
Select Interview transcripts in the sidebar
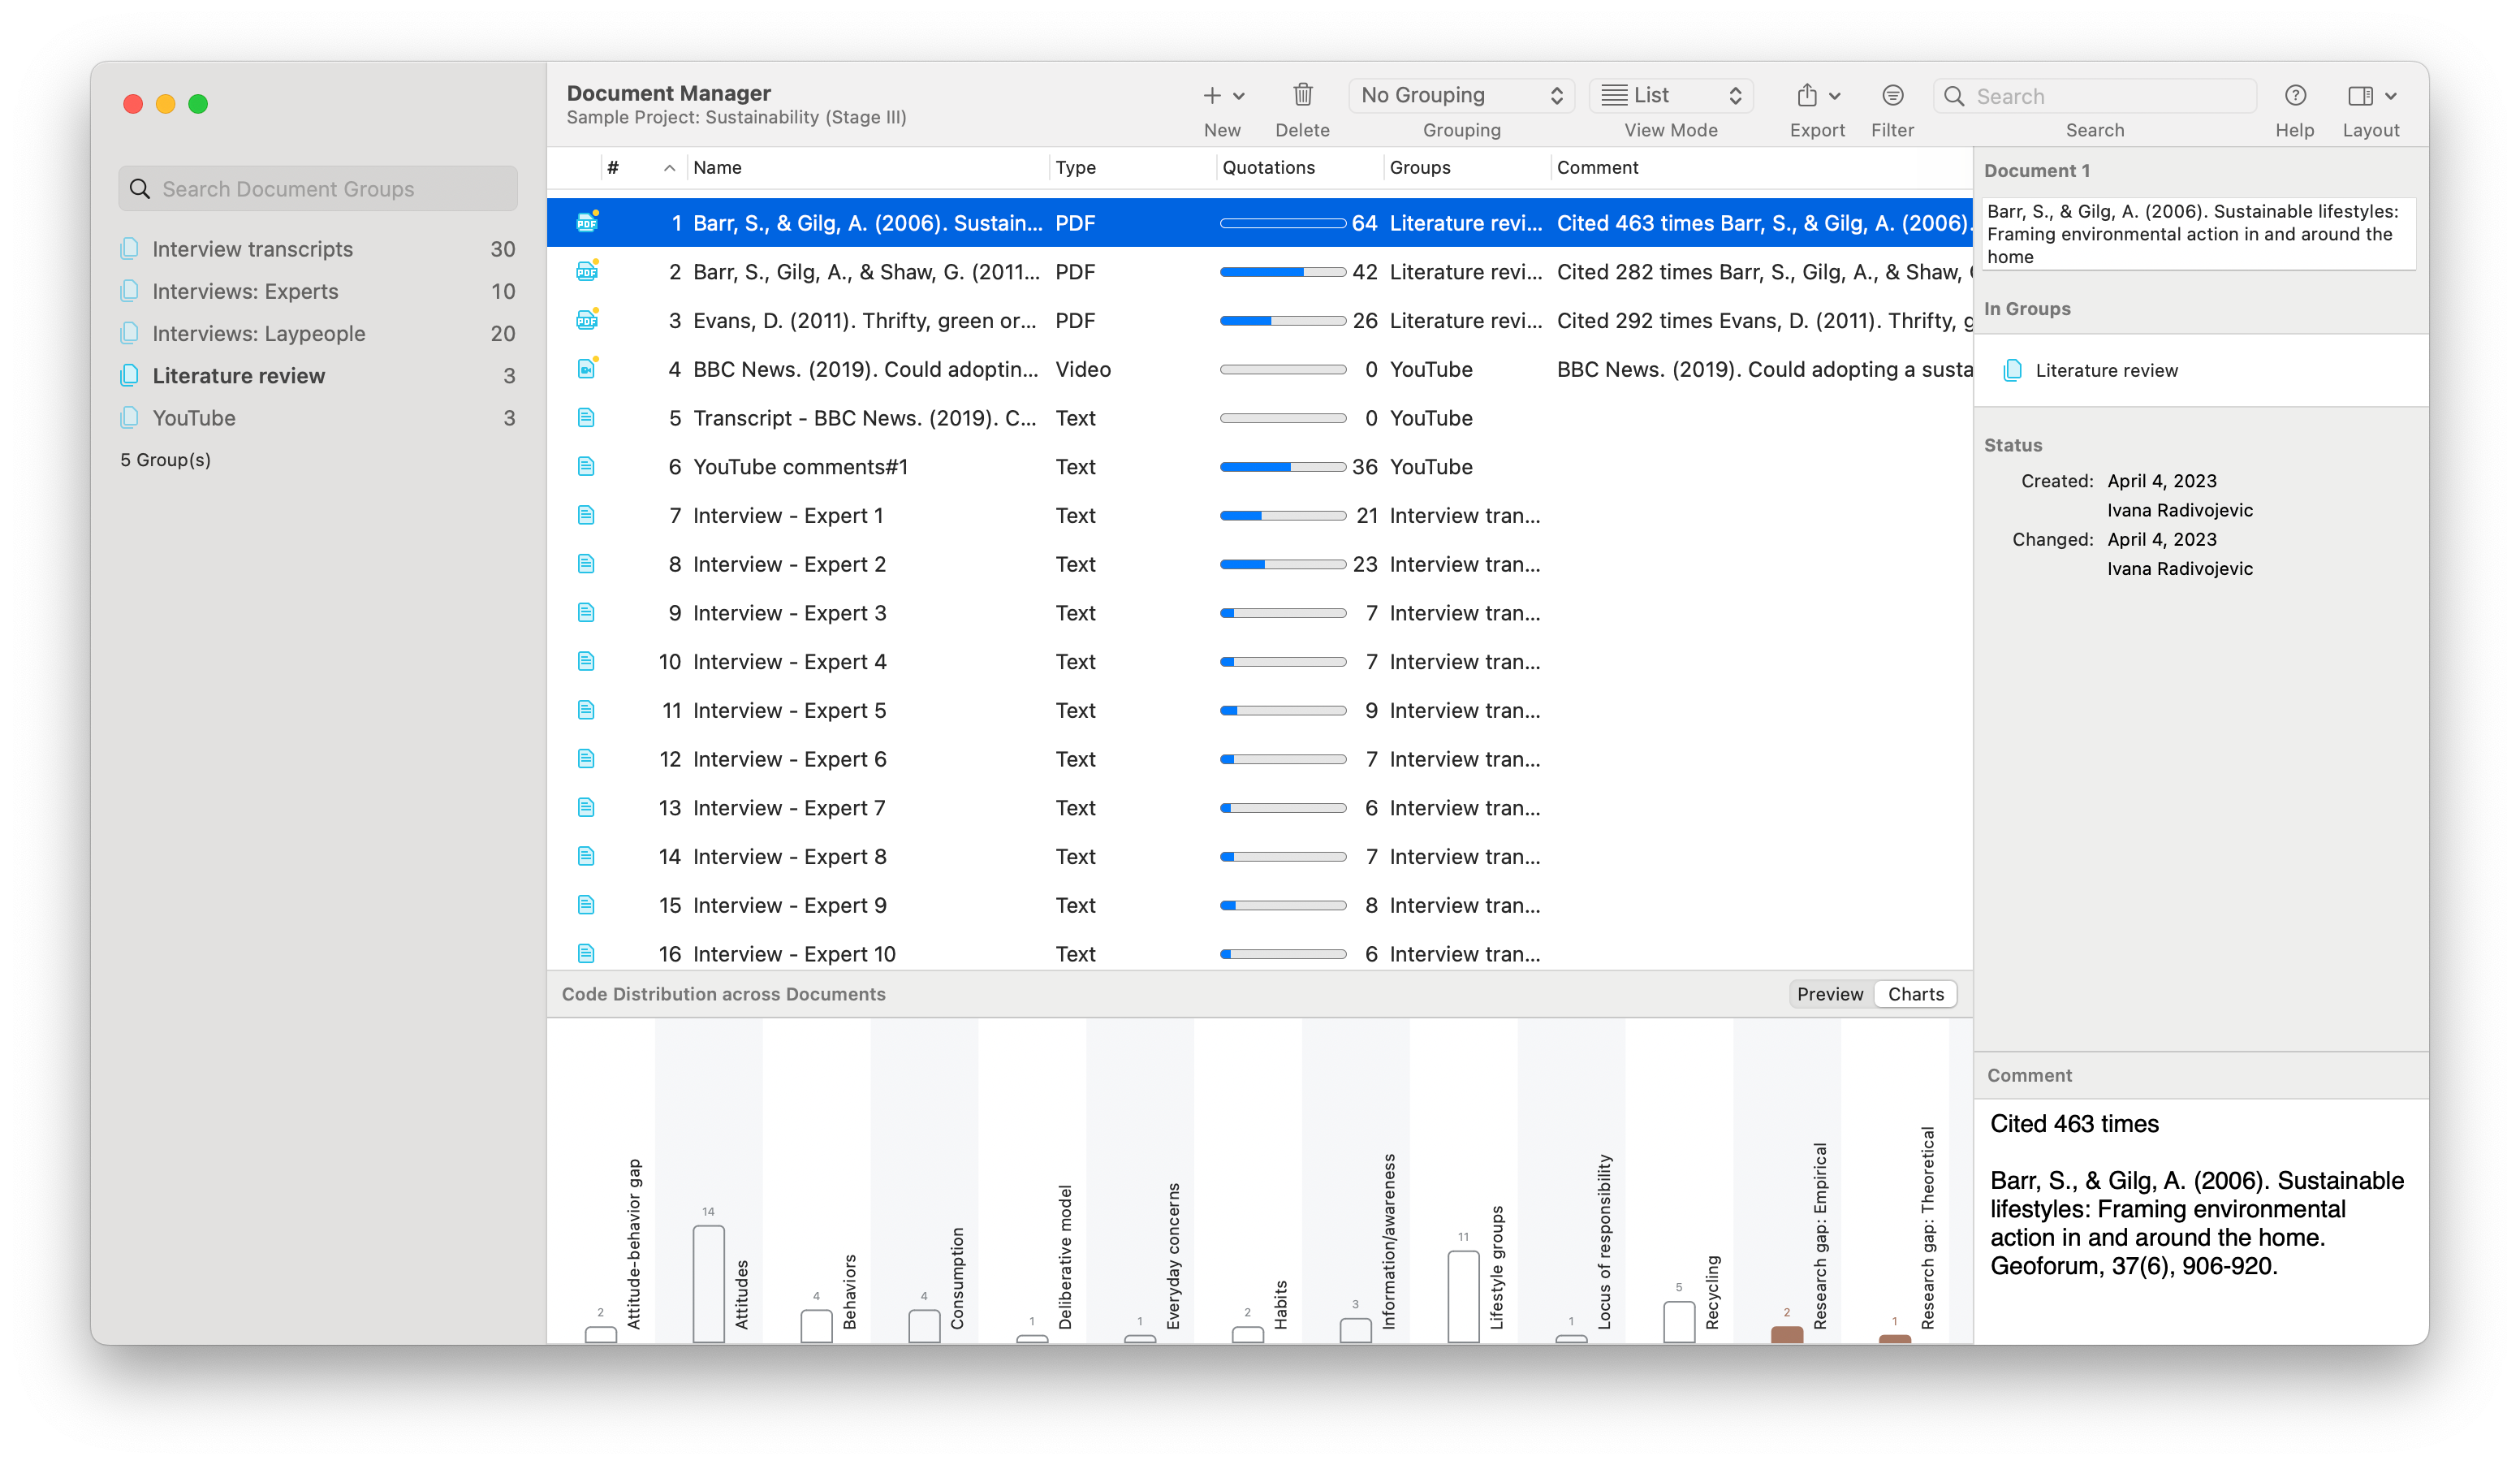251,248
